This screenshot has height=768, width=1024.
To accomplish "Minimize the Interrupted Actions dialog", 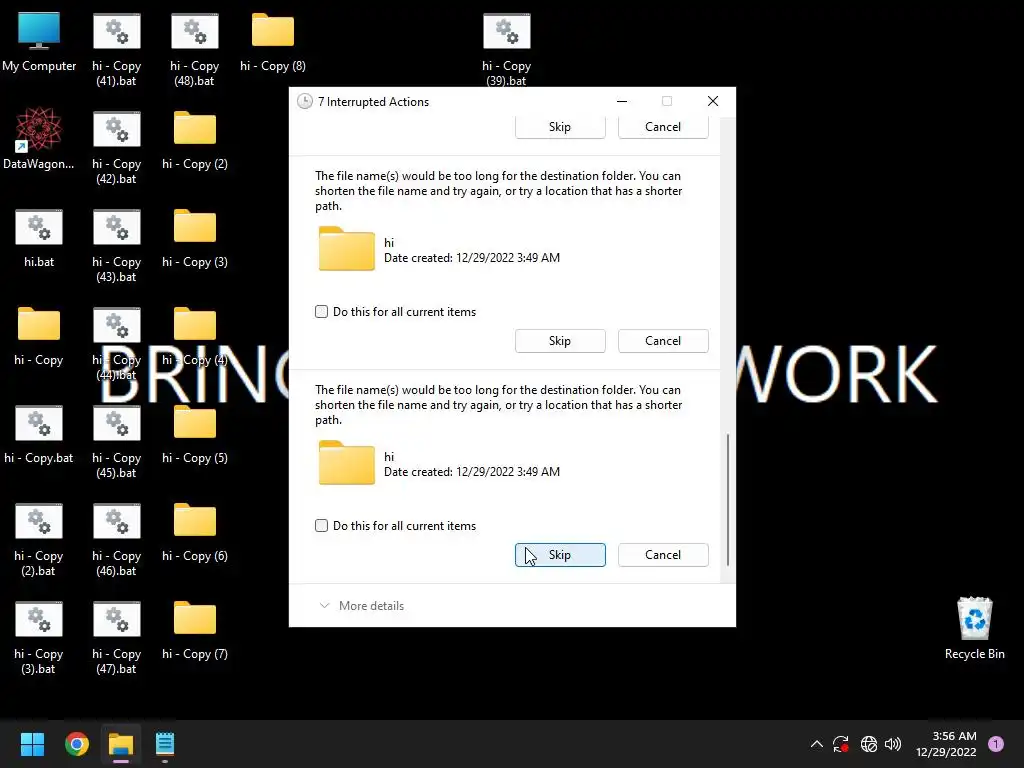I will 622,101.
